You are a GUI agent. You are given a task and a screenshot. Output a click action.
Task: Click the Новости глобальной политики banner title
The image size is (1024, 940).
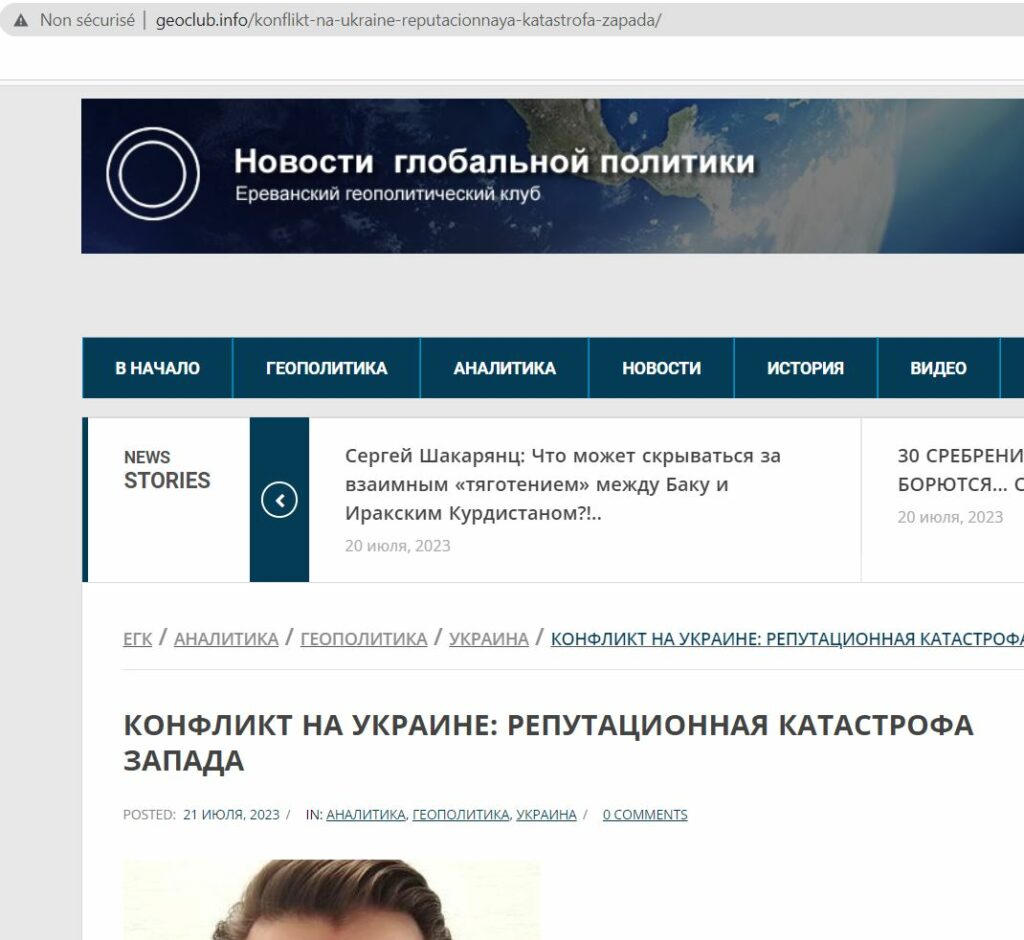[494, 161]
